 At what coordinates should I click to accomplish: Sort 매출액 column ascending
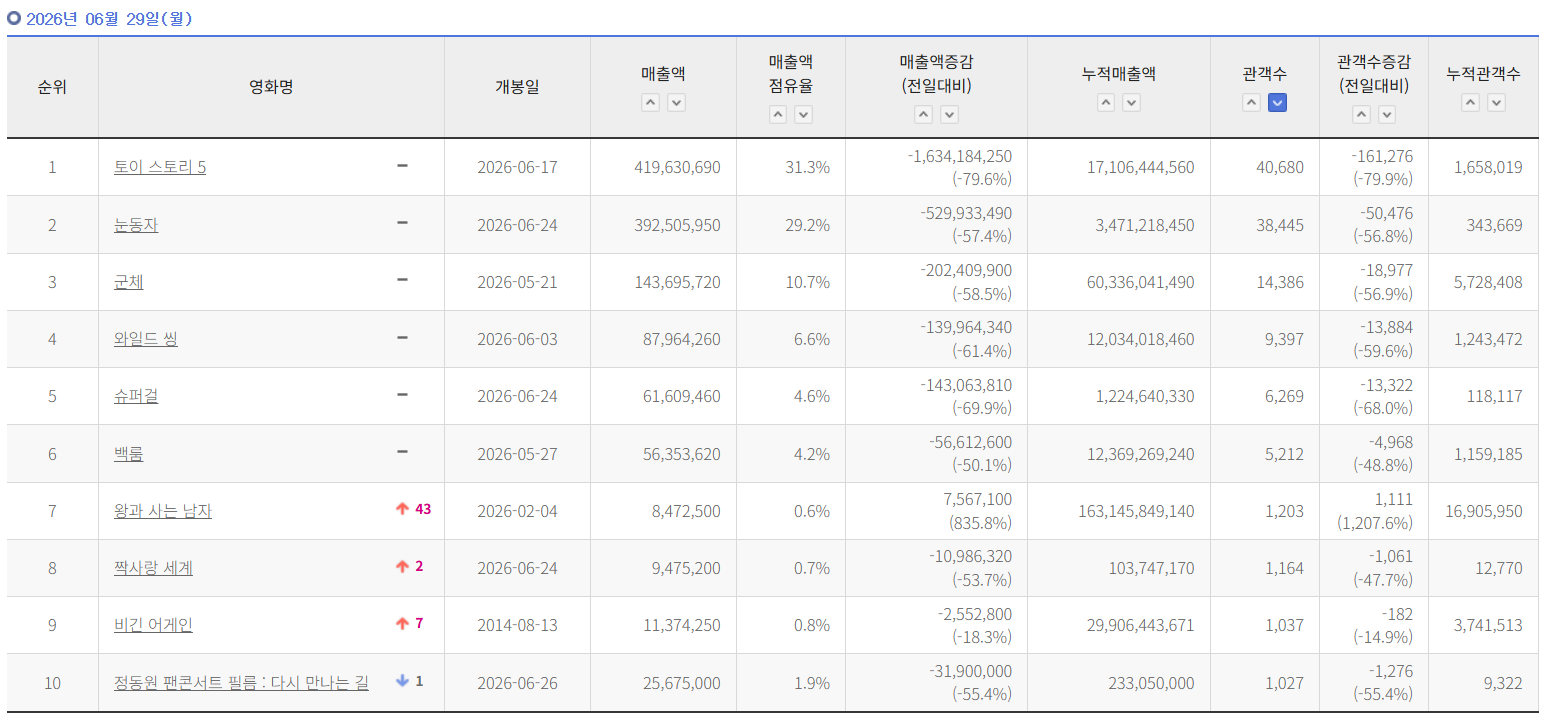coord(651,102)
